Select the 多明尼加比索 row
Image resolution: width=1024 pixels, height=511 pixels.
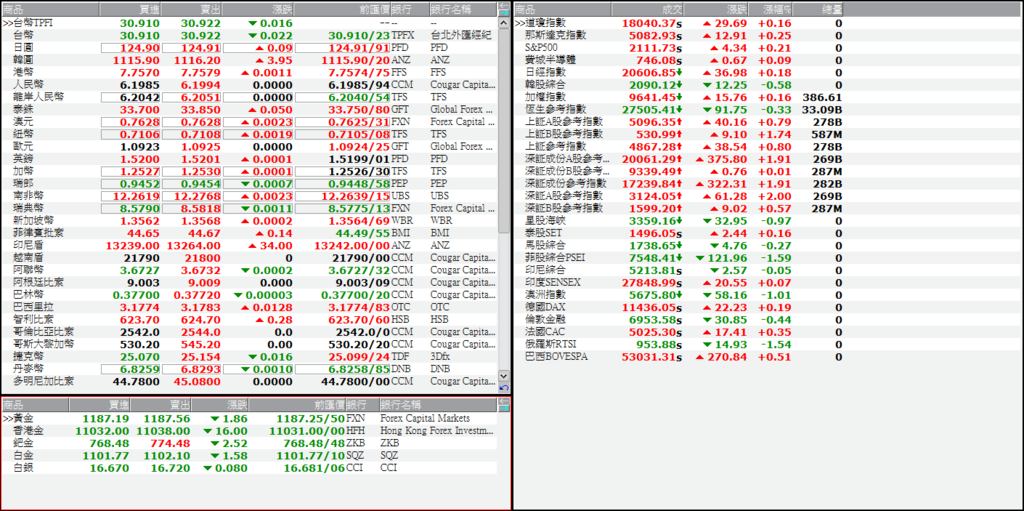click(x=249, y=381)
